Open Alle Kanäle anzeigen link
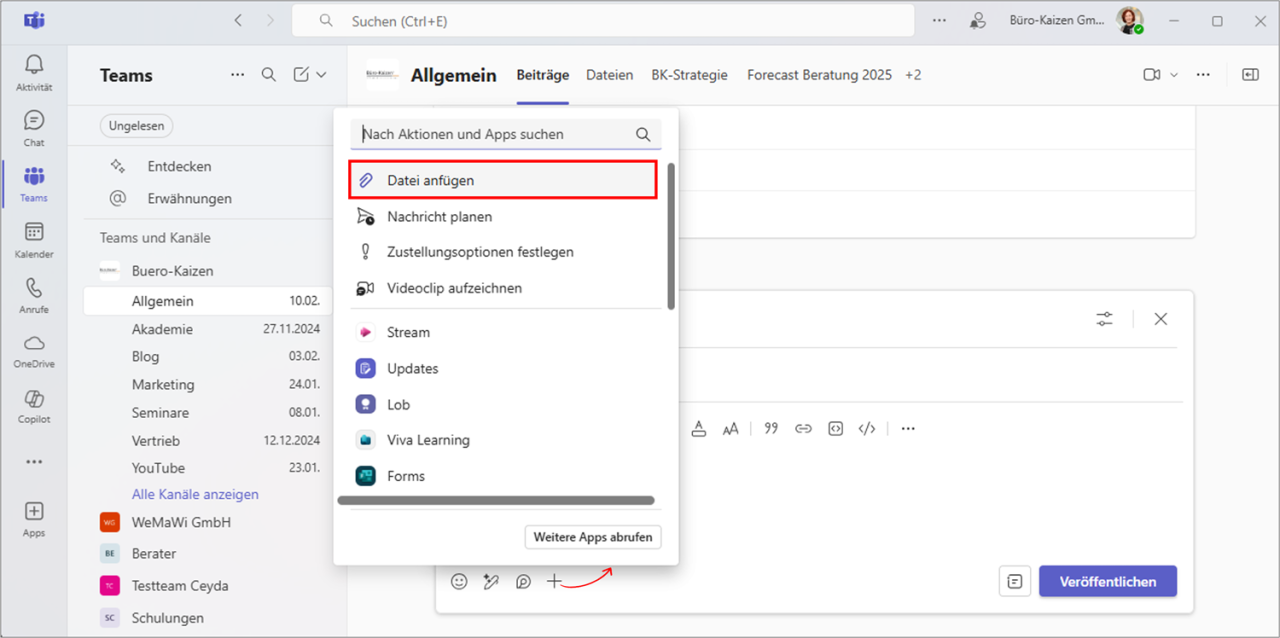Image resolution: width=1280 pixels, height=638 pixels. pyautogui.click(x=195, y=494)
